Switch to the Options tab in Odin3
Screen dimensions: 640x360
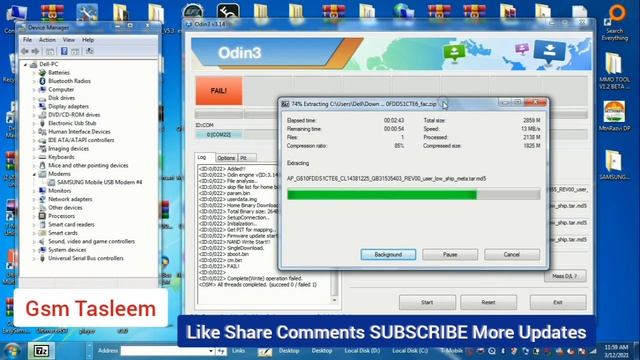pos(226,158)
